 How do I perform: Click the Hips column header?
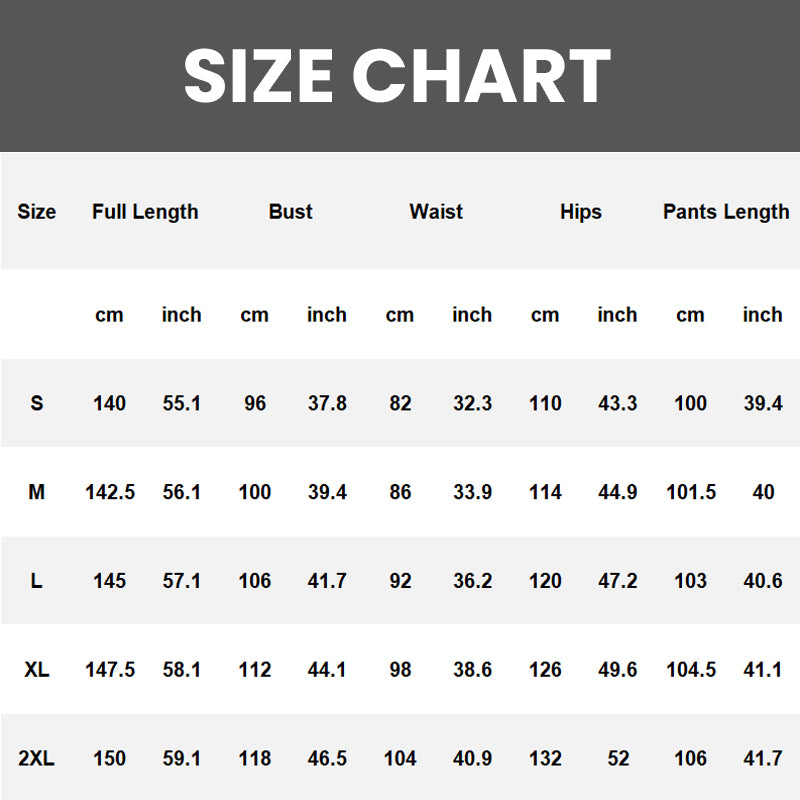coord(581,212)
